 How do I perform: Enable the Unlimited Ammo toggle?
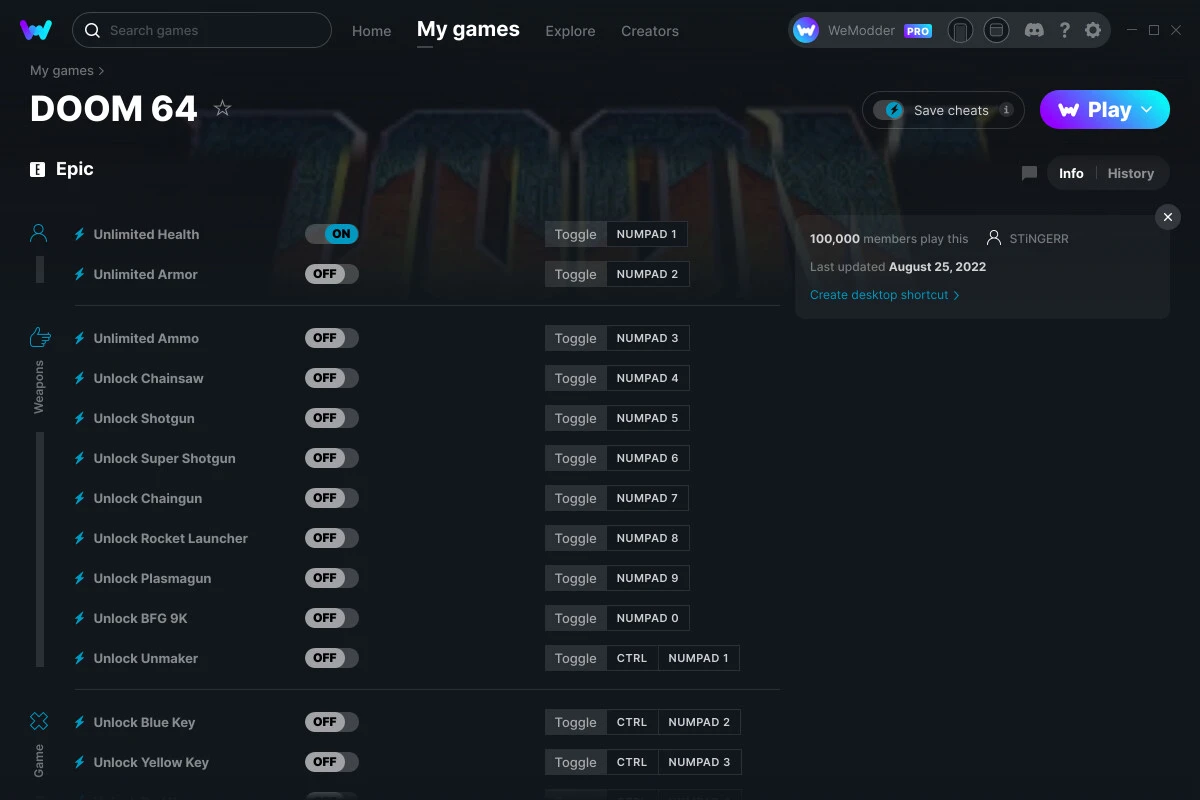(332, 338)
